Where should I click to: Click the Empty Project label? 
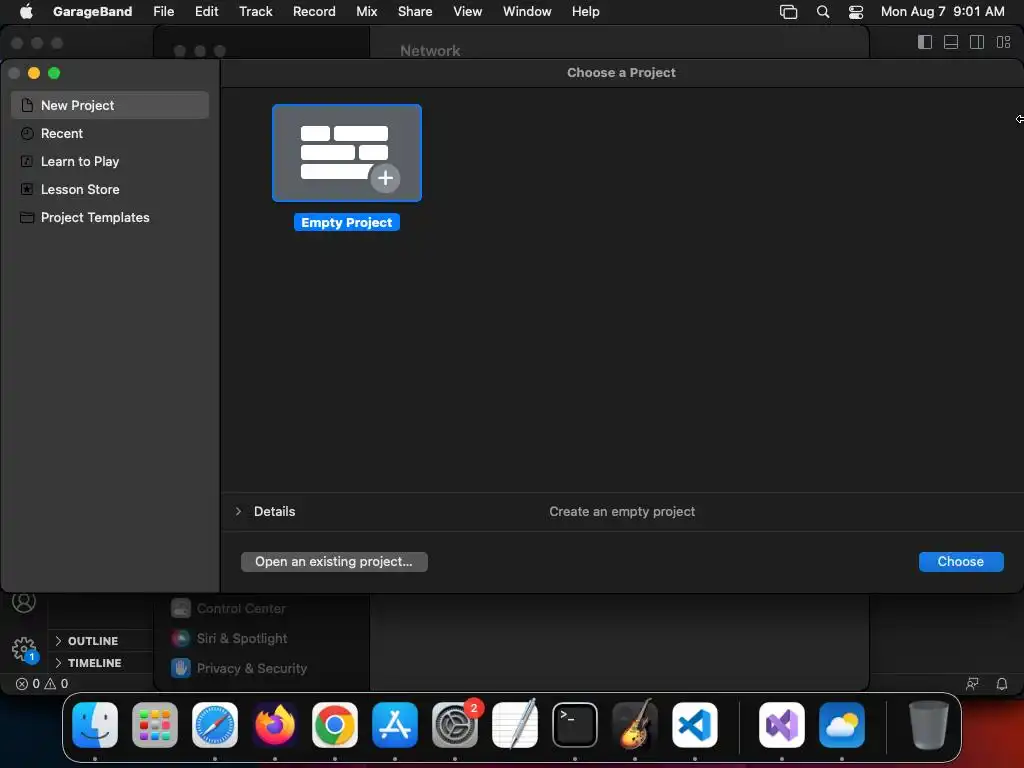coord(347,223)
